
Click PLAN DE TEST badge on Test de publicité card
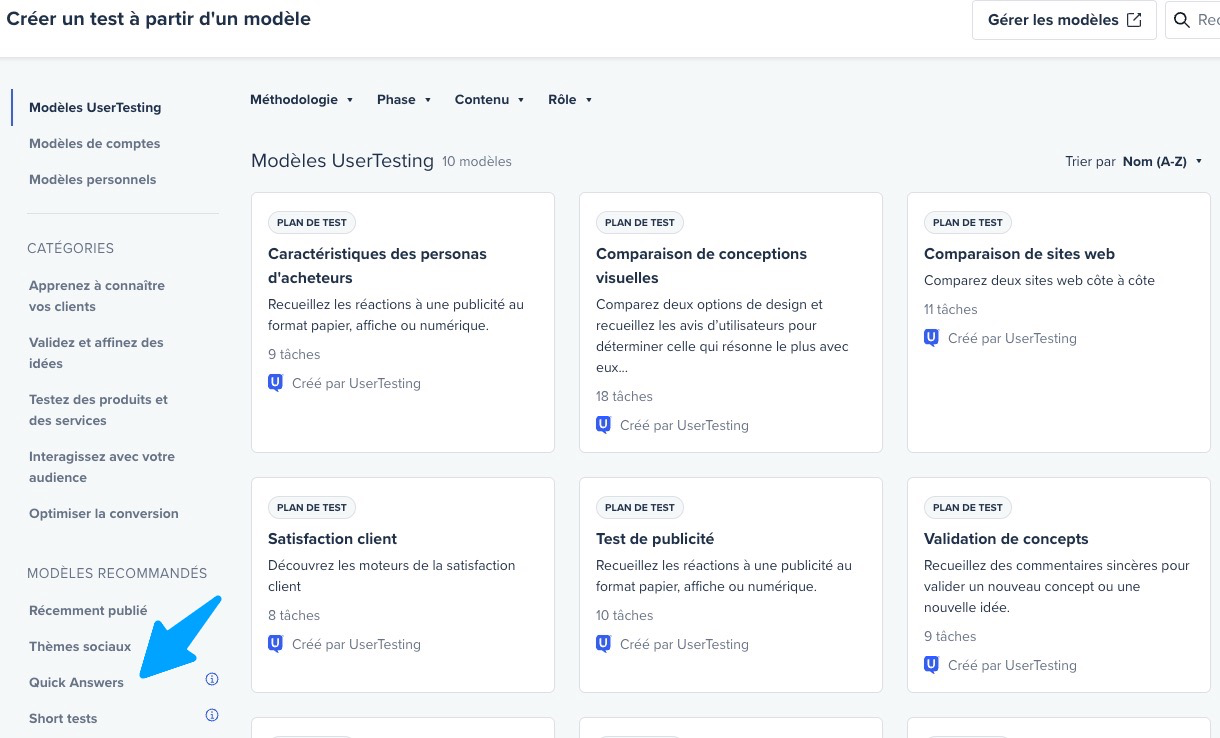[640, 508]
